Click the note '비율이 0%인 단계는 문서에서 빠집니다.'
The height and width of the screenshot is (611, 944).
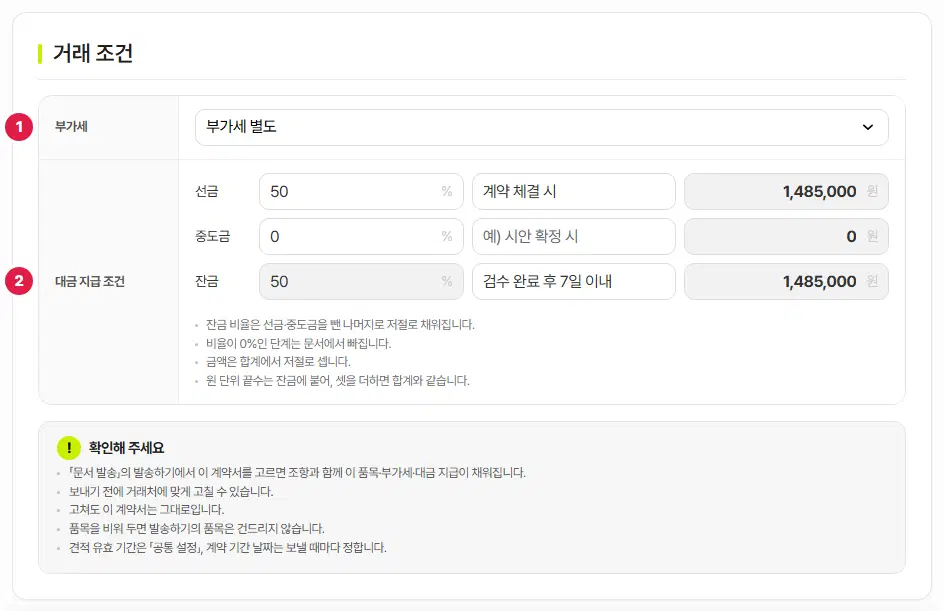299,343
